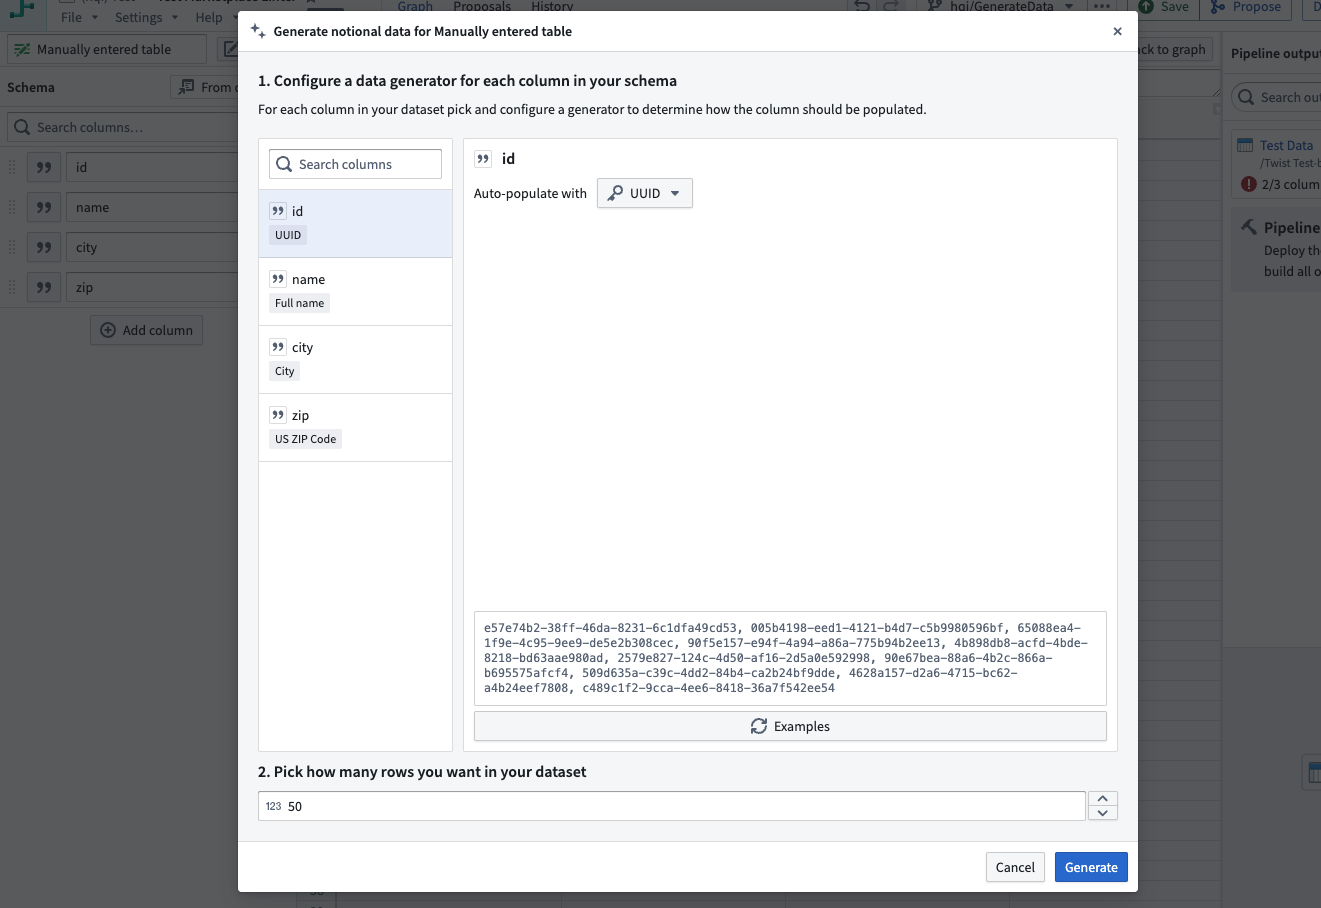
Task: Click string icon of zip in generator list
Action: tap(278, 415)
